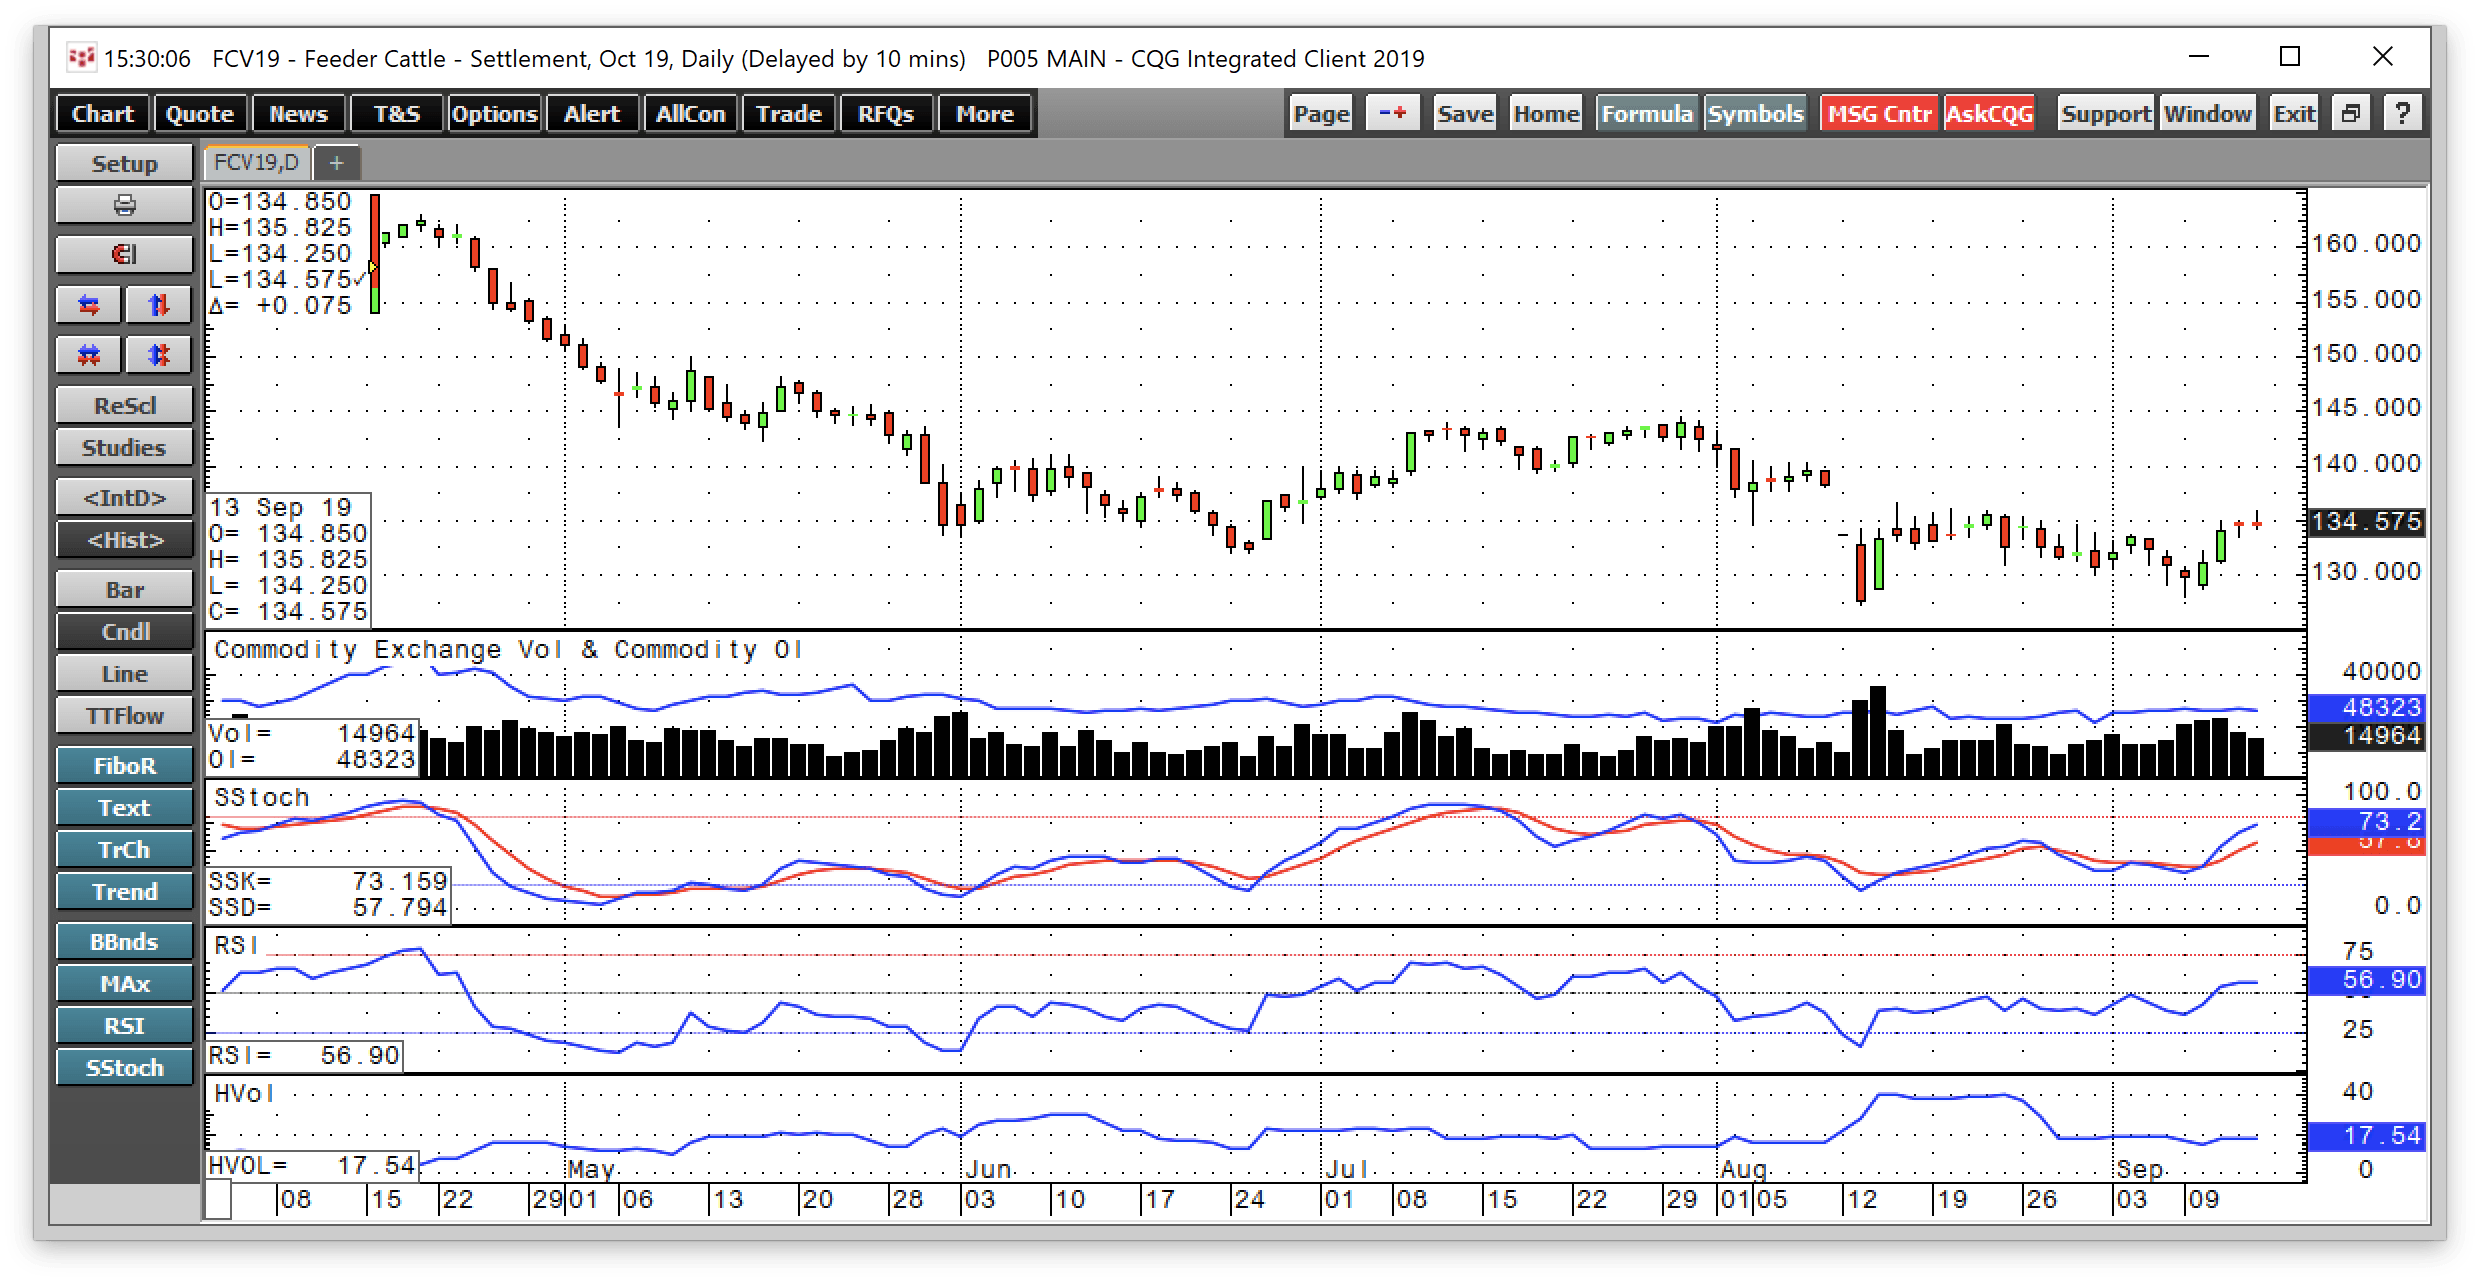Open the Options menu
This screenshot has height=1282, width=2480.
494,113
